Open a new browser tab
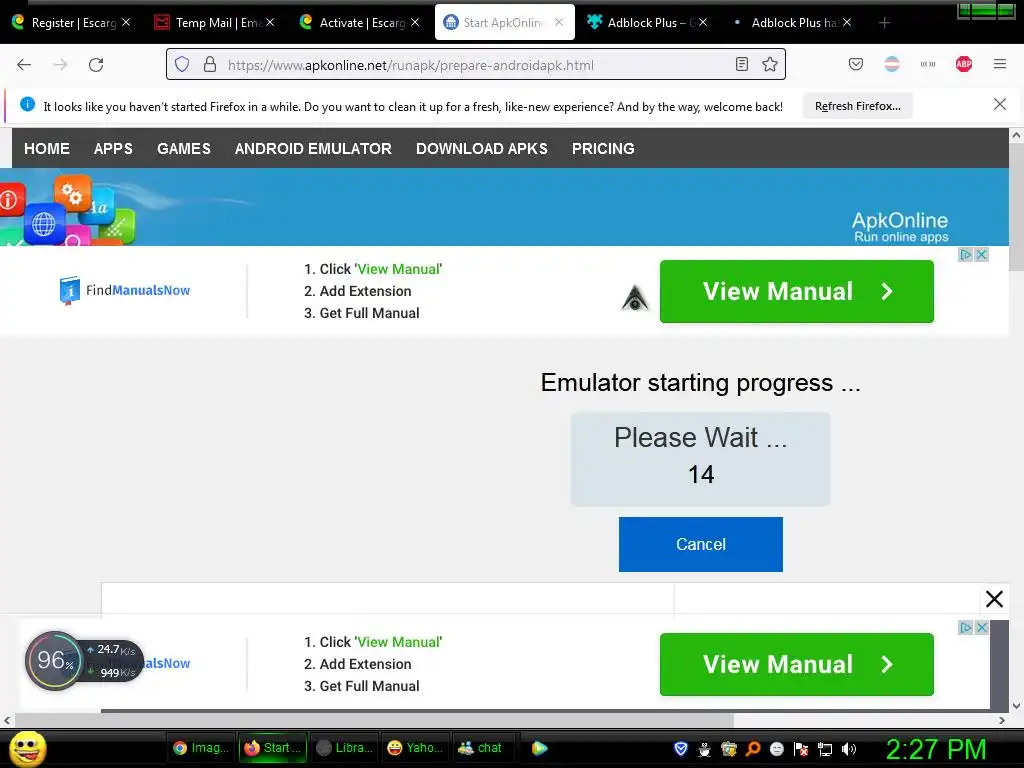 (884, 23)
